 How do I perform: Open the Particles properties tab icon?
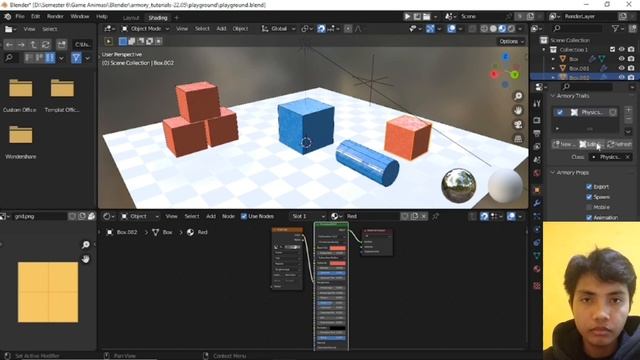[537, 216]
